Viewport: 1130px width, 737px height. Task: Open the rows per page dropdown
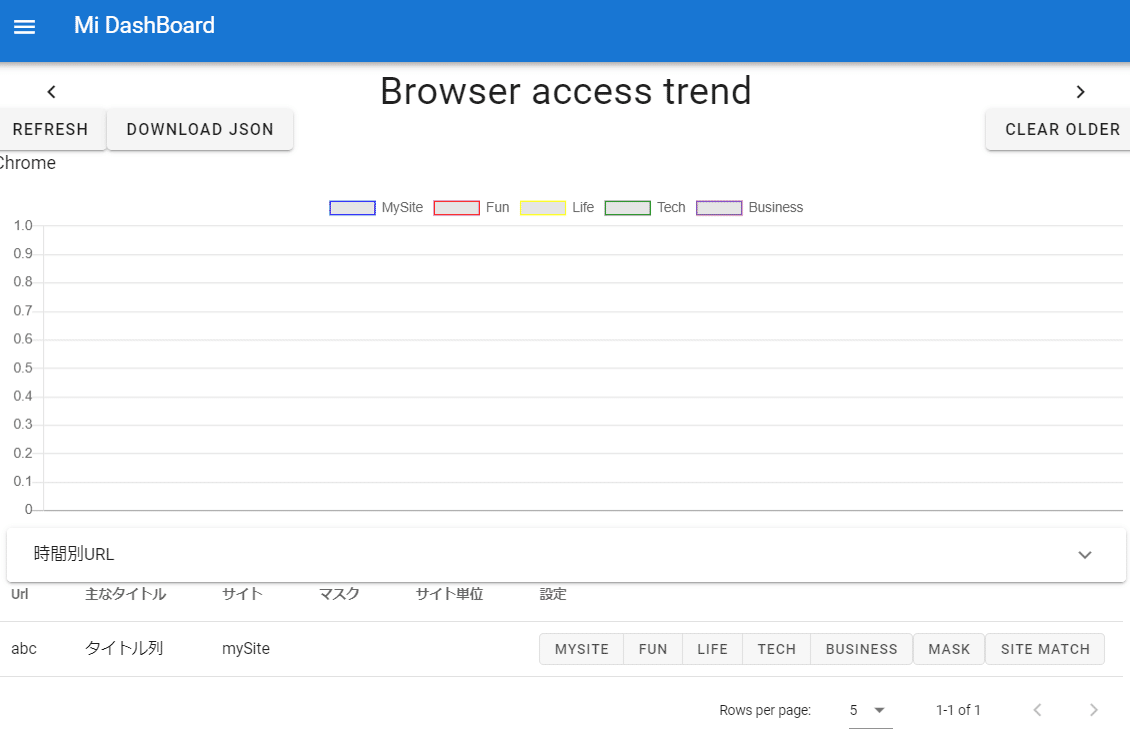pos(868,710)
